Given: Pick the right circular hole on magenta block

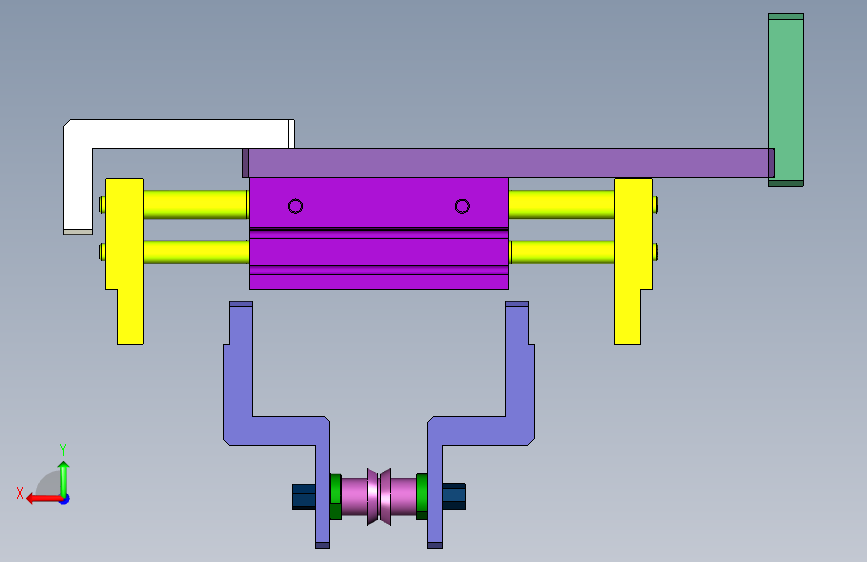Looking at the screenshot, I should pyautogui.click(x=462, y=206).
